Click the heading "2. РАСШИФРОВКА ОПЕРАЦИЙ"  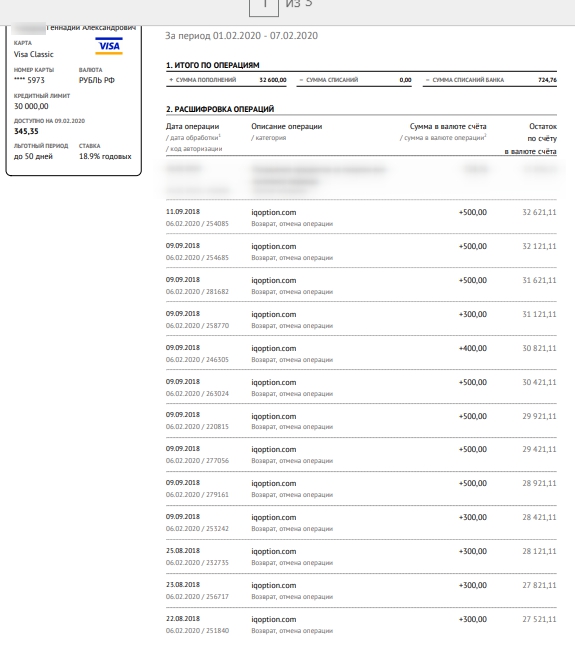(x=220, y=109)
